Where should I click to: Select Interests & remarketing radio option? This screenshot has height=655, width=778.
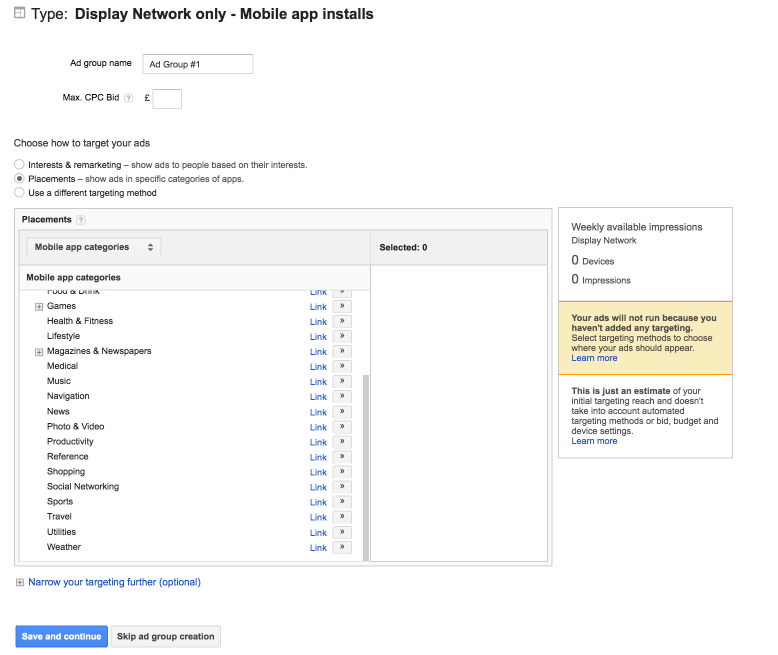pyautogui.click(x=20, y=165)
